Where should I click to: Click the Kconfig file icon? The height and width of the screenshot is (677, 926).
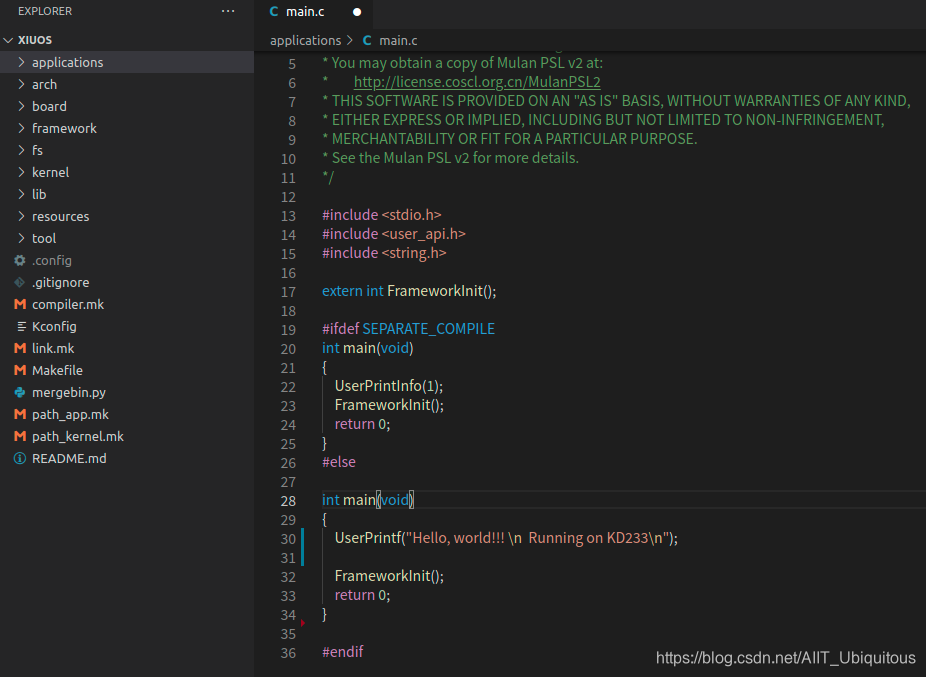(22, 326)
